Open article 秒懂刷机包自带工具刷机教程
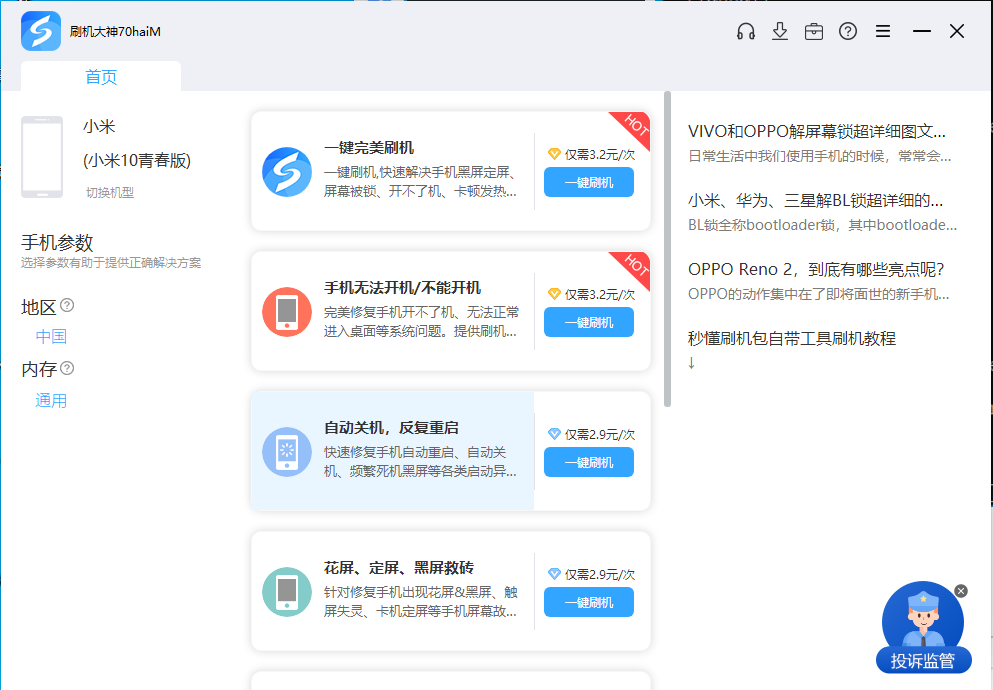This screenshot has width=993, height=690. [792, 338]
